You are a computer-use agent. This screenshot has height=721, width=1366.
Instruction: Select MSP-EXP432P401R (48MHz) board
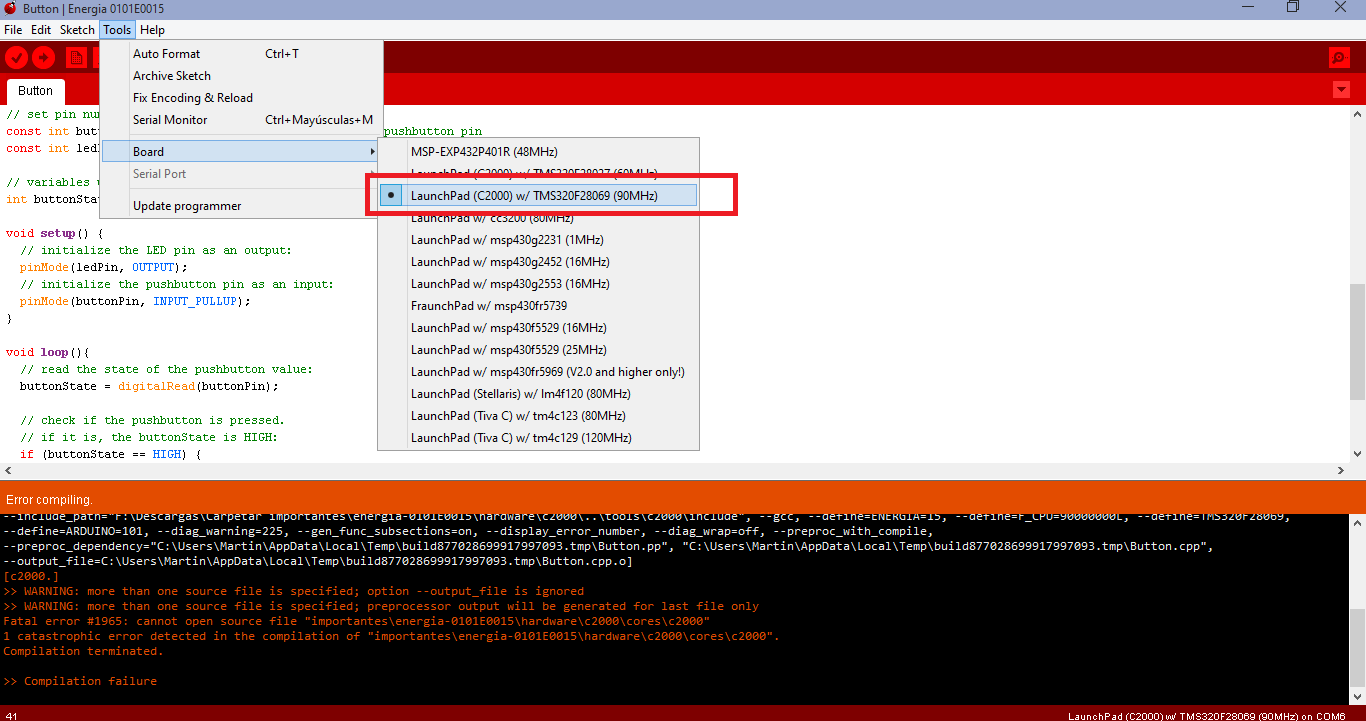tap(538, 152)
